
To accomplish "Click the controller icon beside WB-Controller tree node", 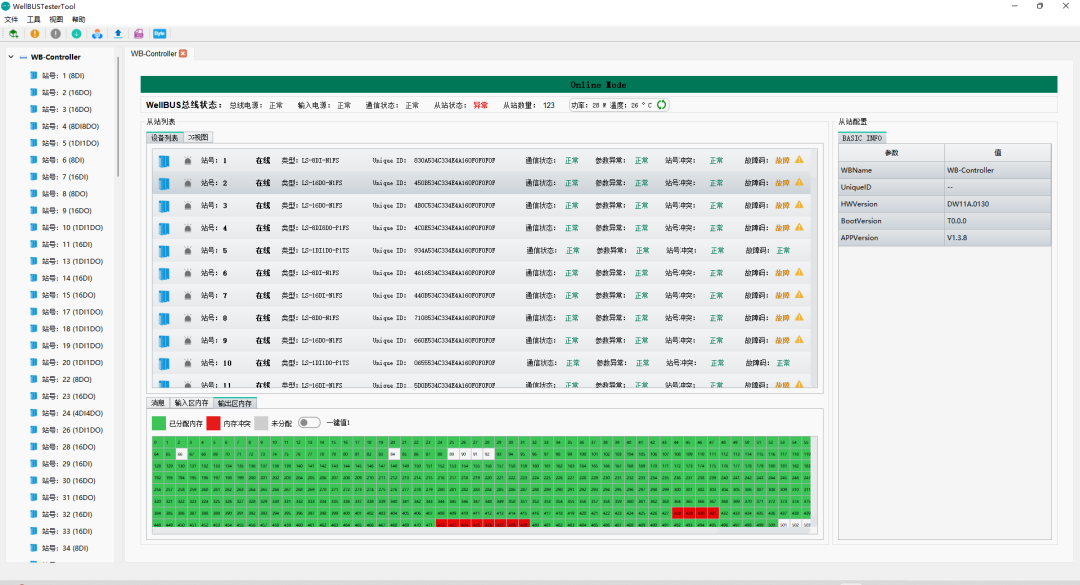I will [23, 57].
